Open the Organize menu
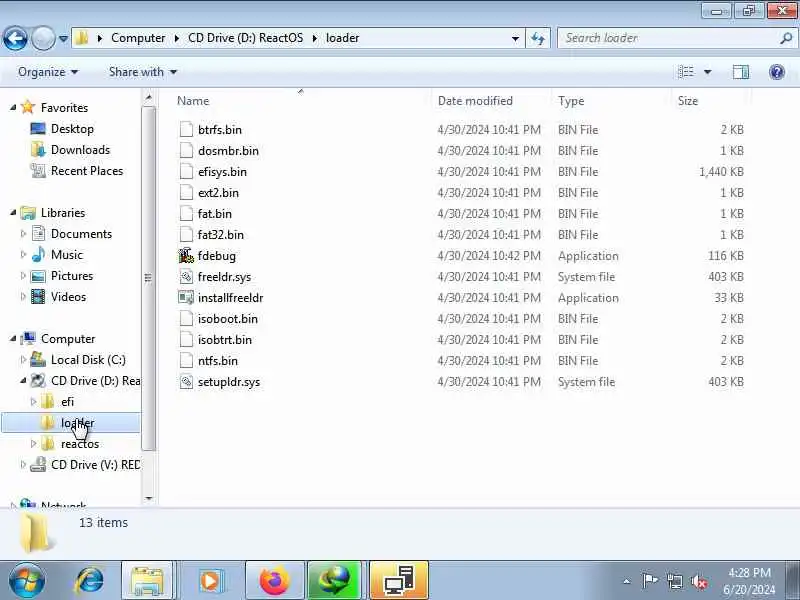 48,72
